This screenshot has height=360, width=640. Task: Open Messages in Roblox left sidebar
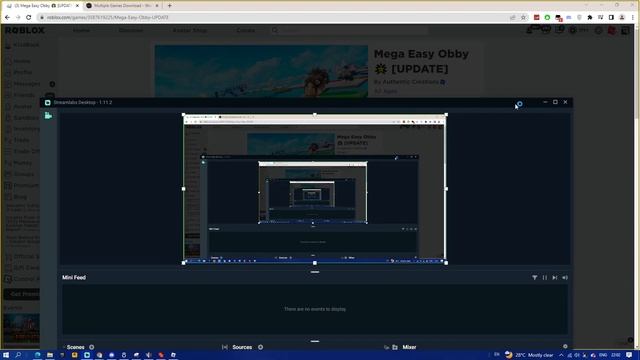(27, 84)
